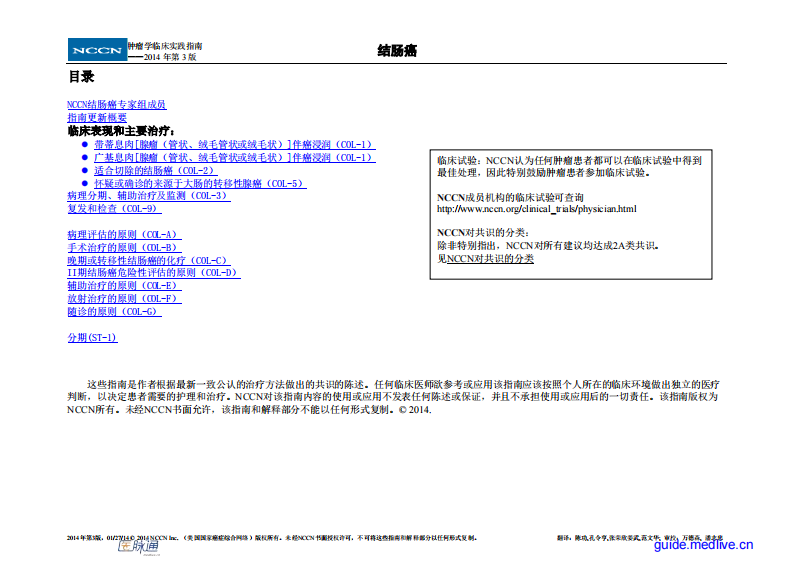Open 适合切除的结肠癌 (COL-2) link

(x=156, y=170)
